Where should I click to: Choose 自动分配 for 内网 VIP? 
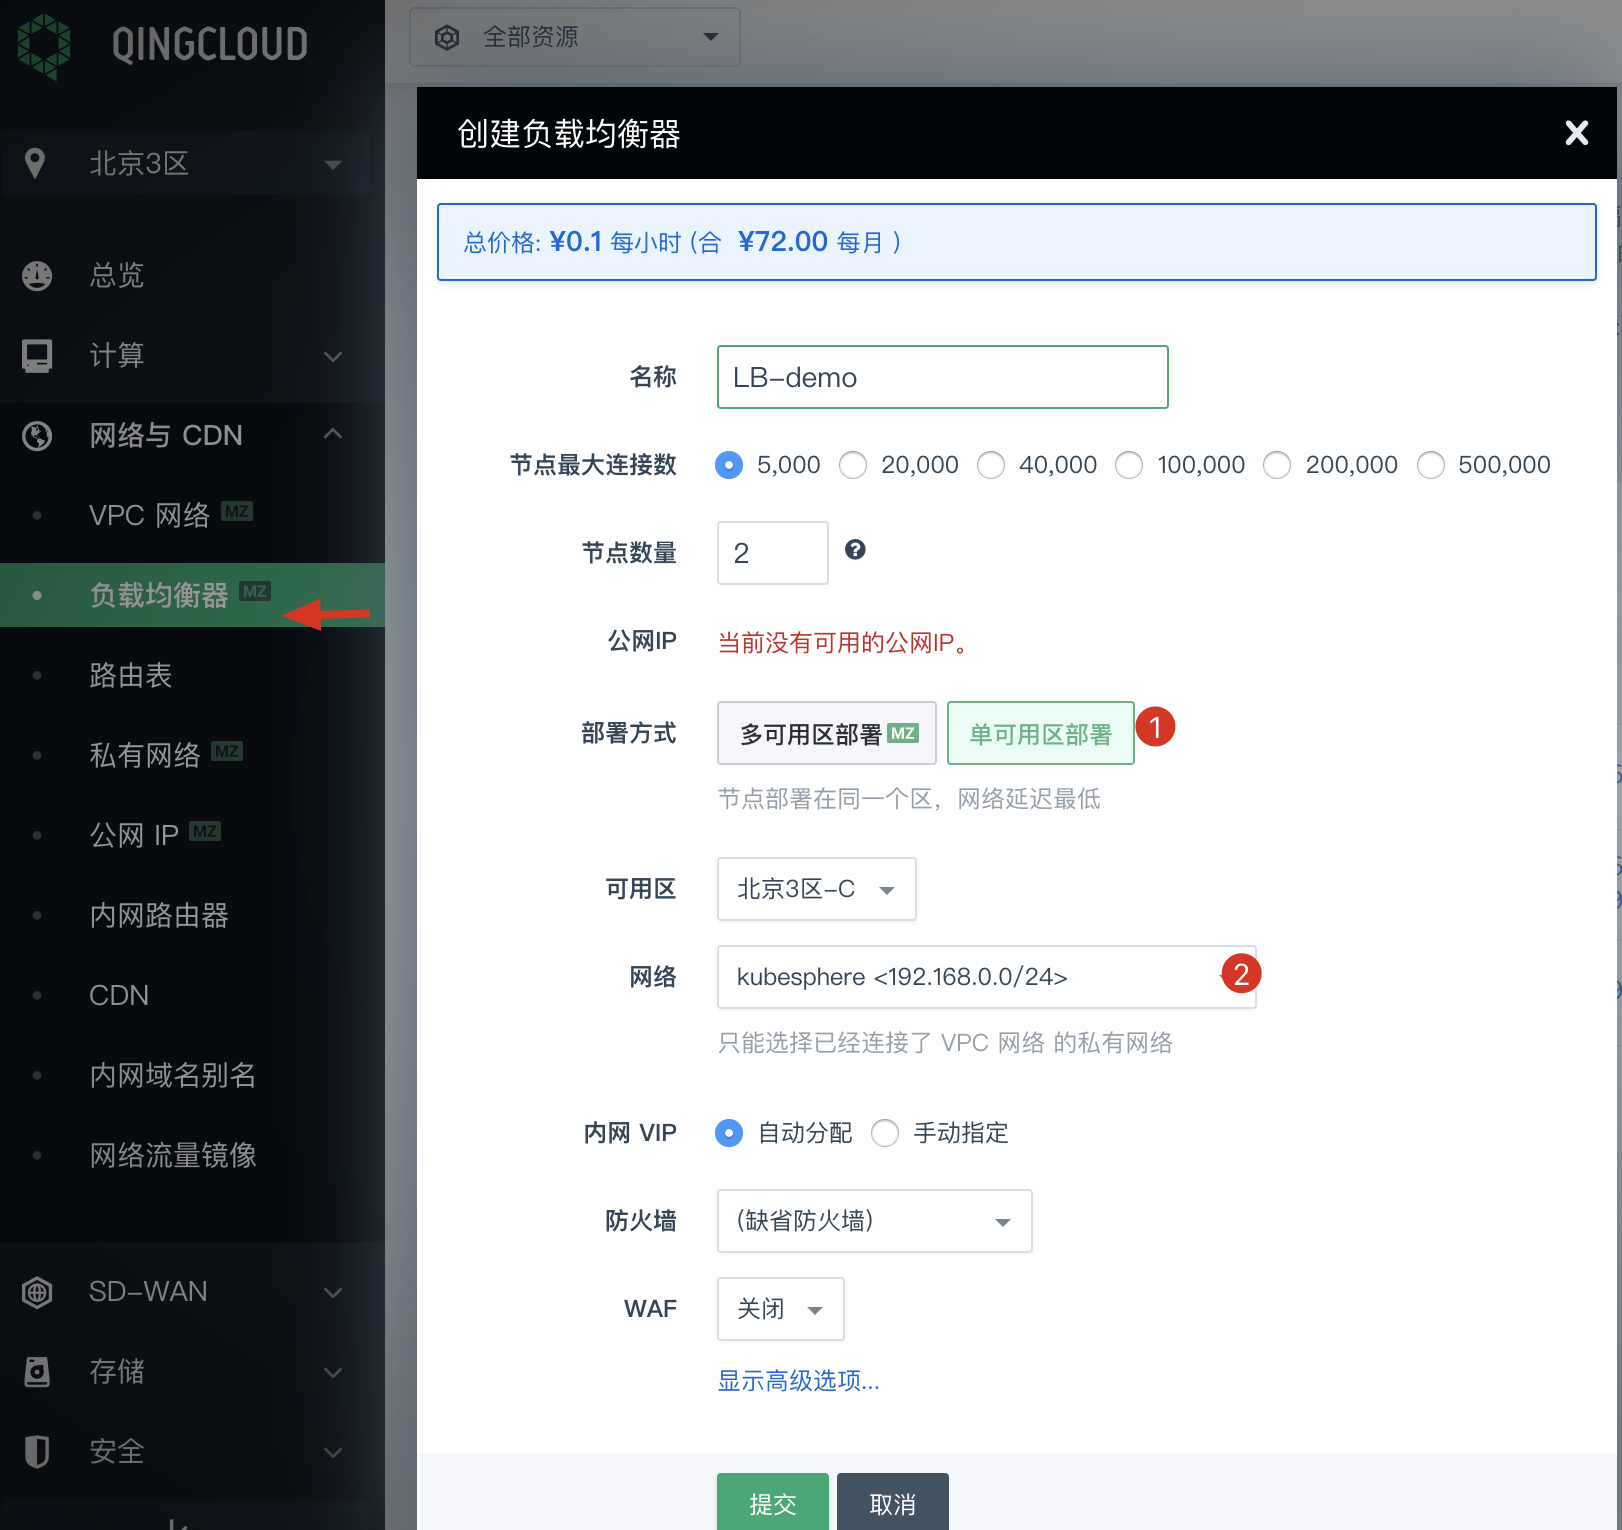click(729, 1133)
